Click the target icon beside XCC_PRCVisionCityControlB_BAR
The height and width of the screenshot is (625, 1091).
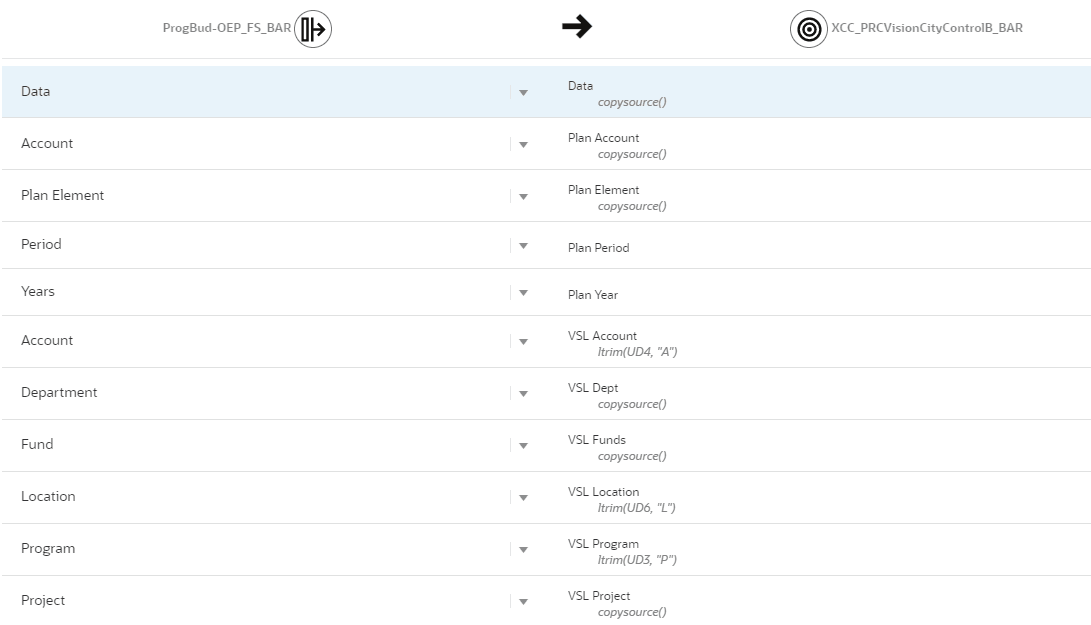coord(809,29)
